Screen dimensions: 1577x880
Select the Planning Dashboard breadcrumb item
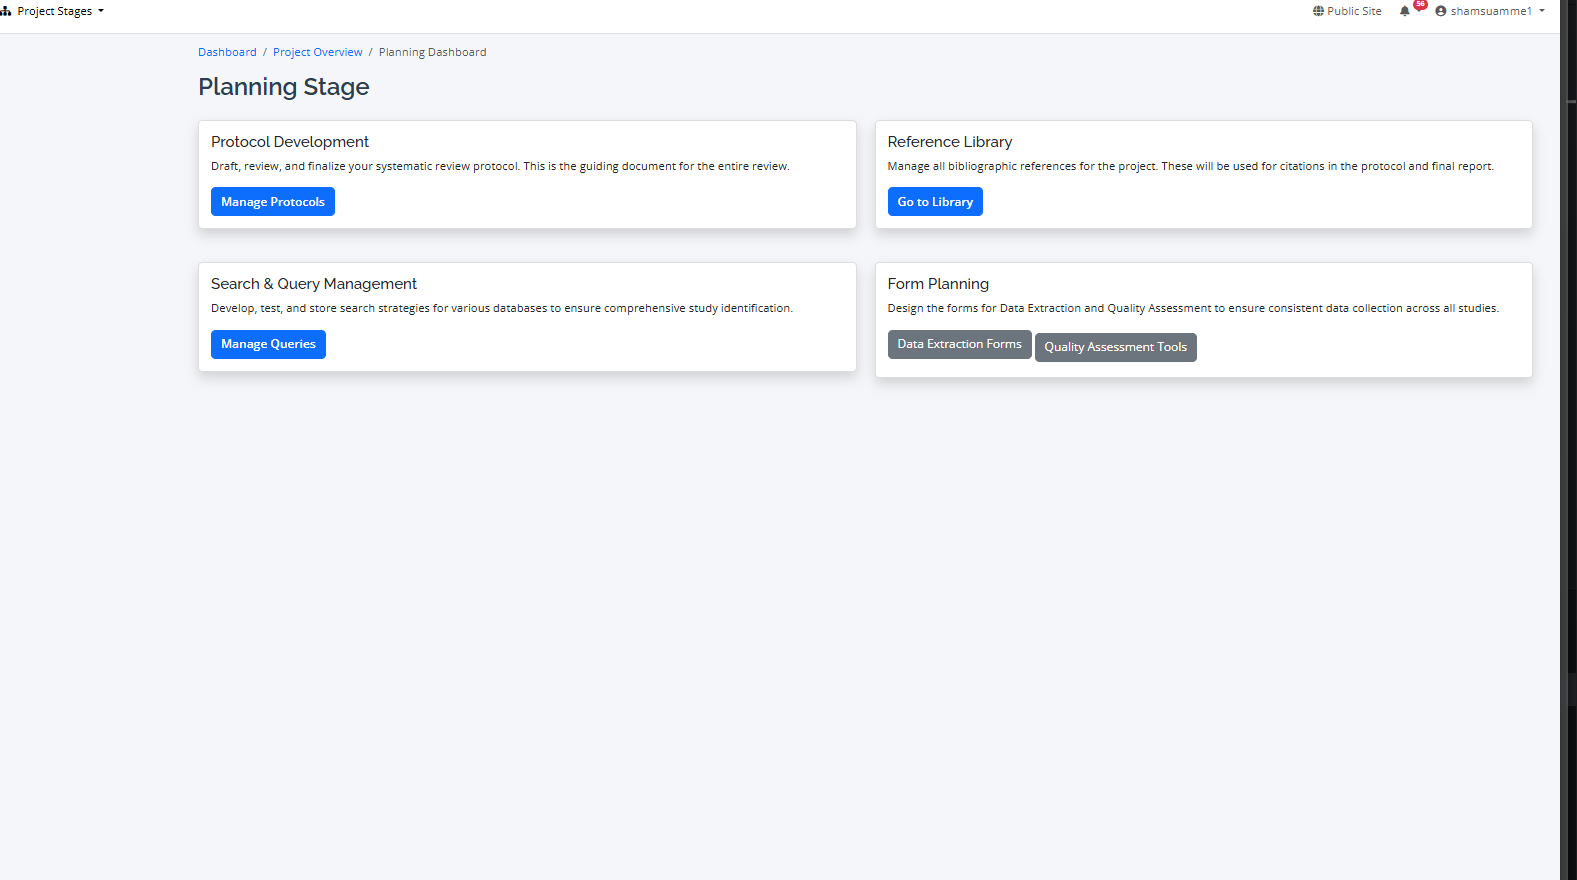(x=432, y=52)
